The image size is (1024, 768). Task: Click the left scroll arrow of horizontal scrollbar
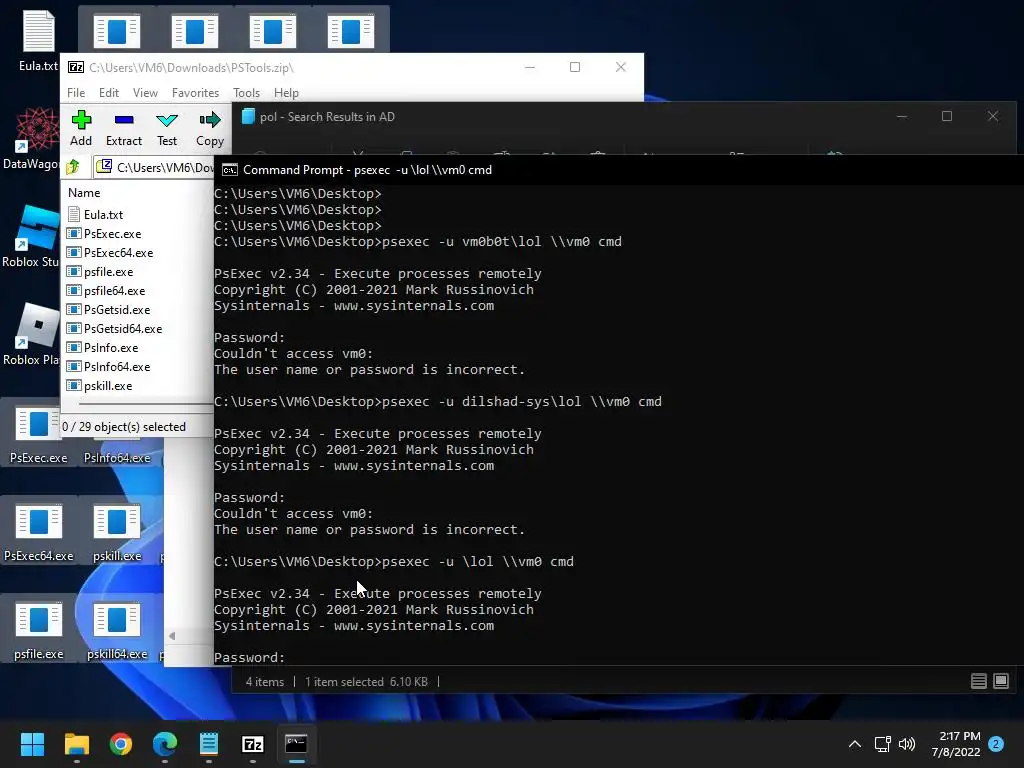click(x=172, y=635)
